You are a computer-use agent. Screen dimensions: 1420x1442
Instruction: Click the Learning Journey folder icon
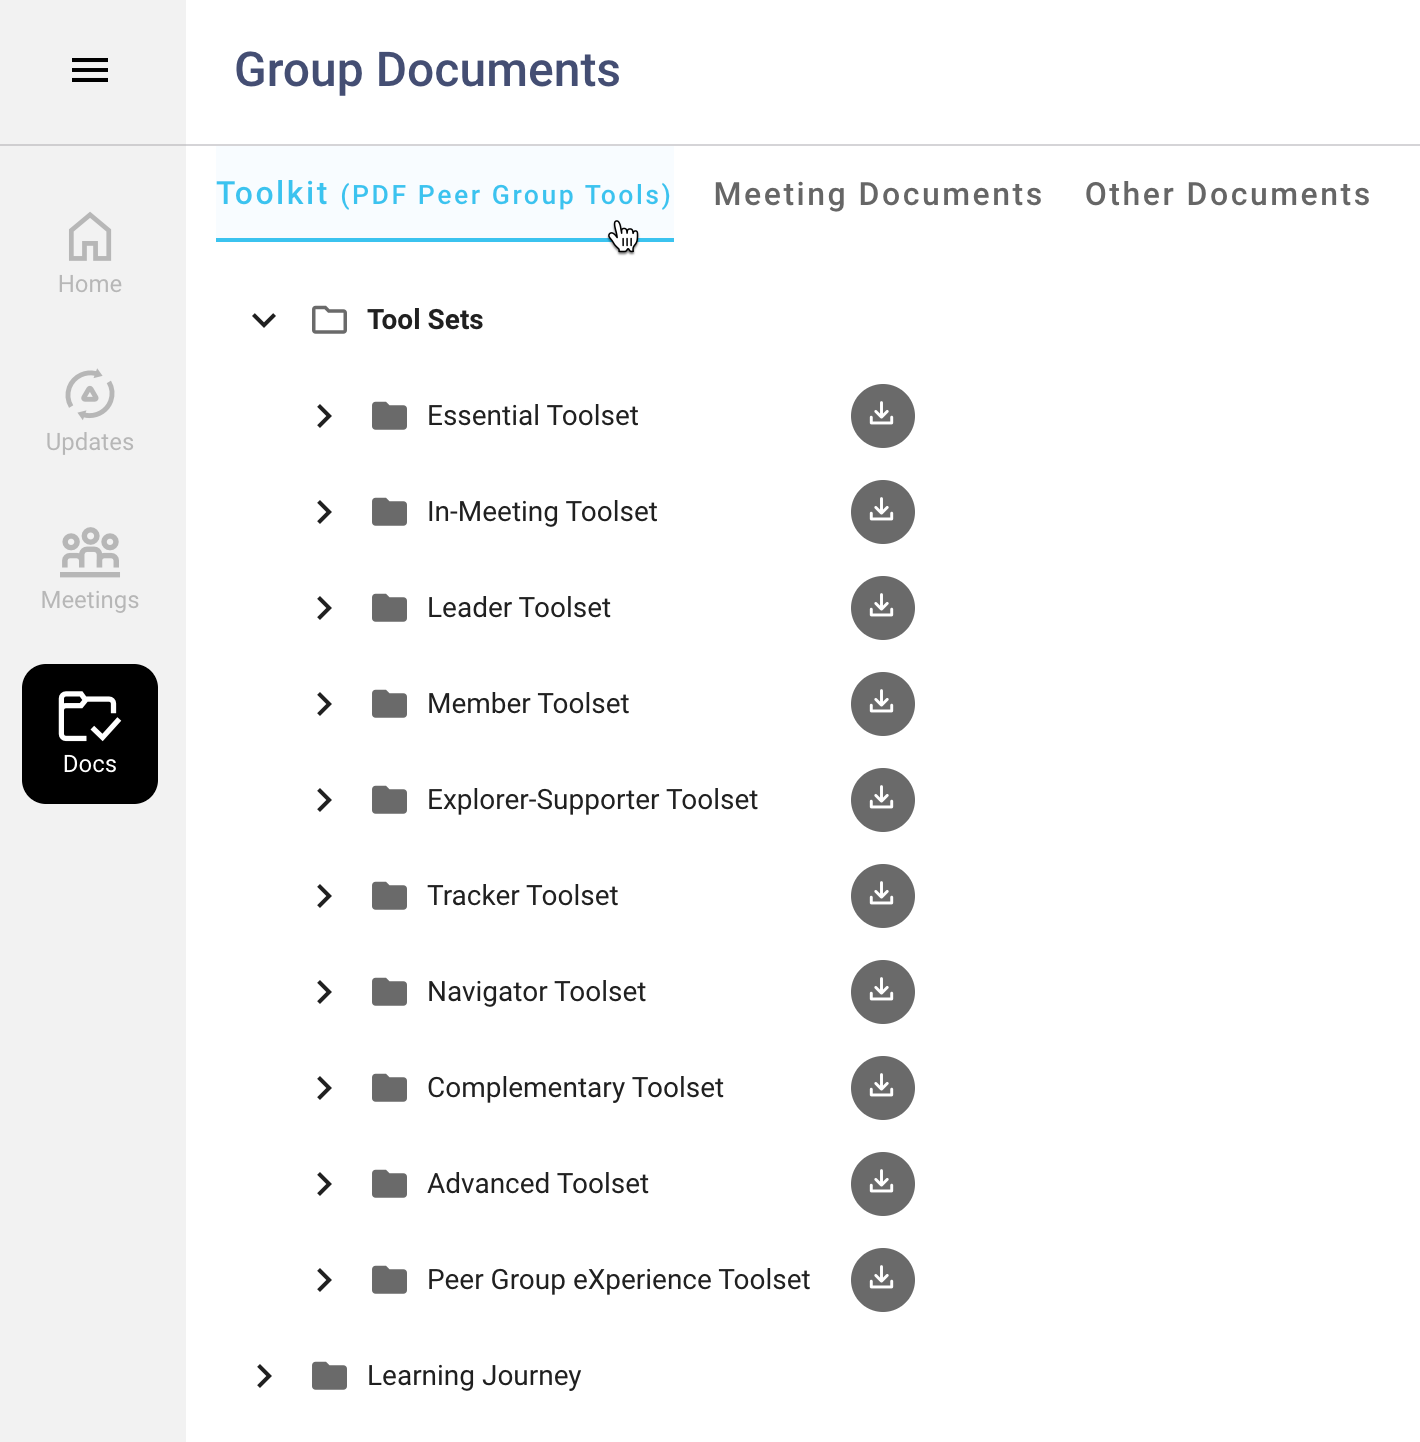pos(329,1376)
